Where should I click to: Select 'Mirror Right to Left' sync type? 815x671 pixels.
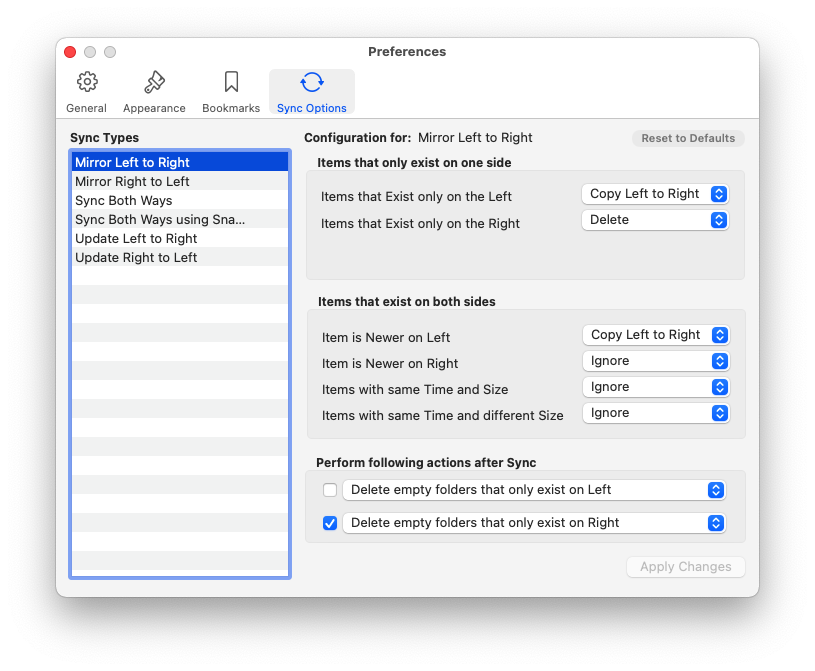pyautogui.click(x=132, y=182)
